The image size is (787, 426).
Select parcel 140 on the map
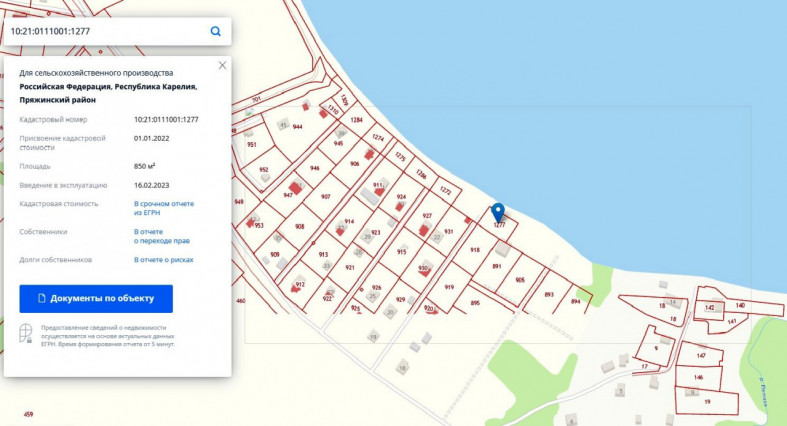[740, 304]
